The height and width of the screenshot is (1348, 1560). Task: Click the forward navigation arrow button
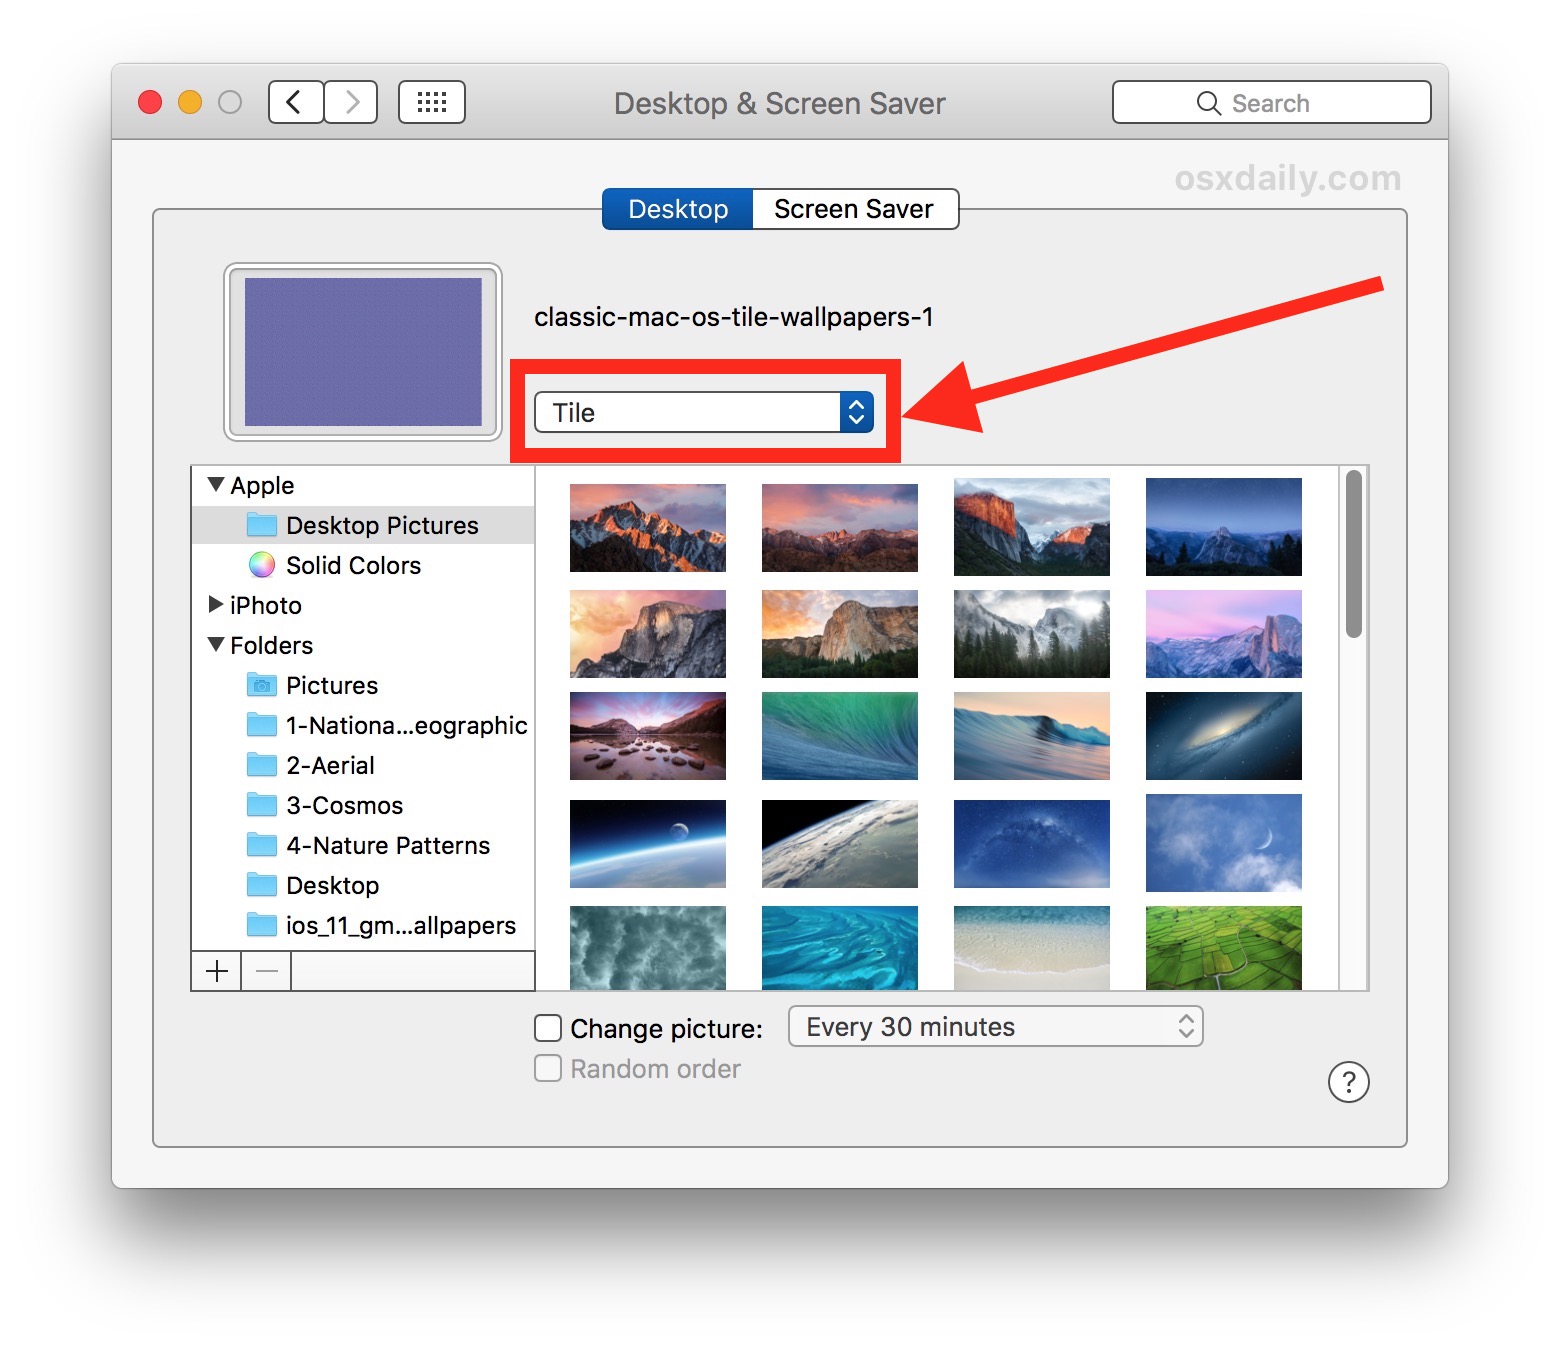[351, 102]
